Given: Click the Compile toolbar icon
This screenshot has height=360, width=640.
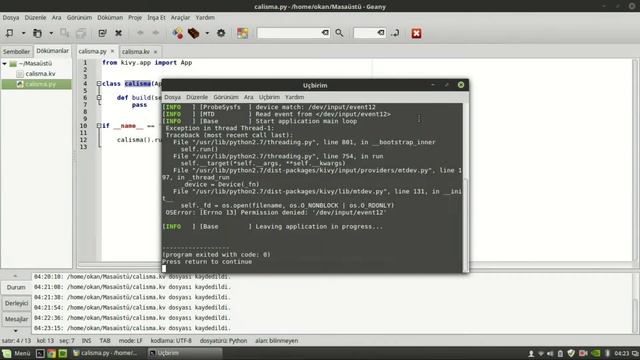Looking at the screenshot, I should 178,33.
